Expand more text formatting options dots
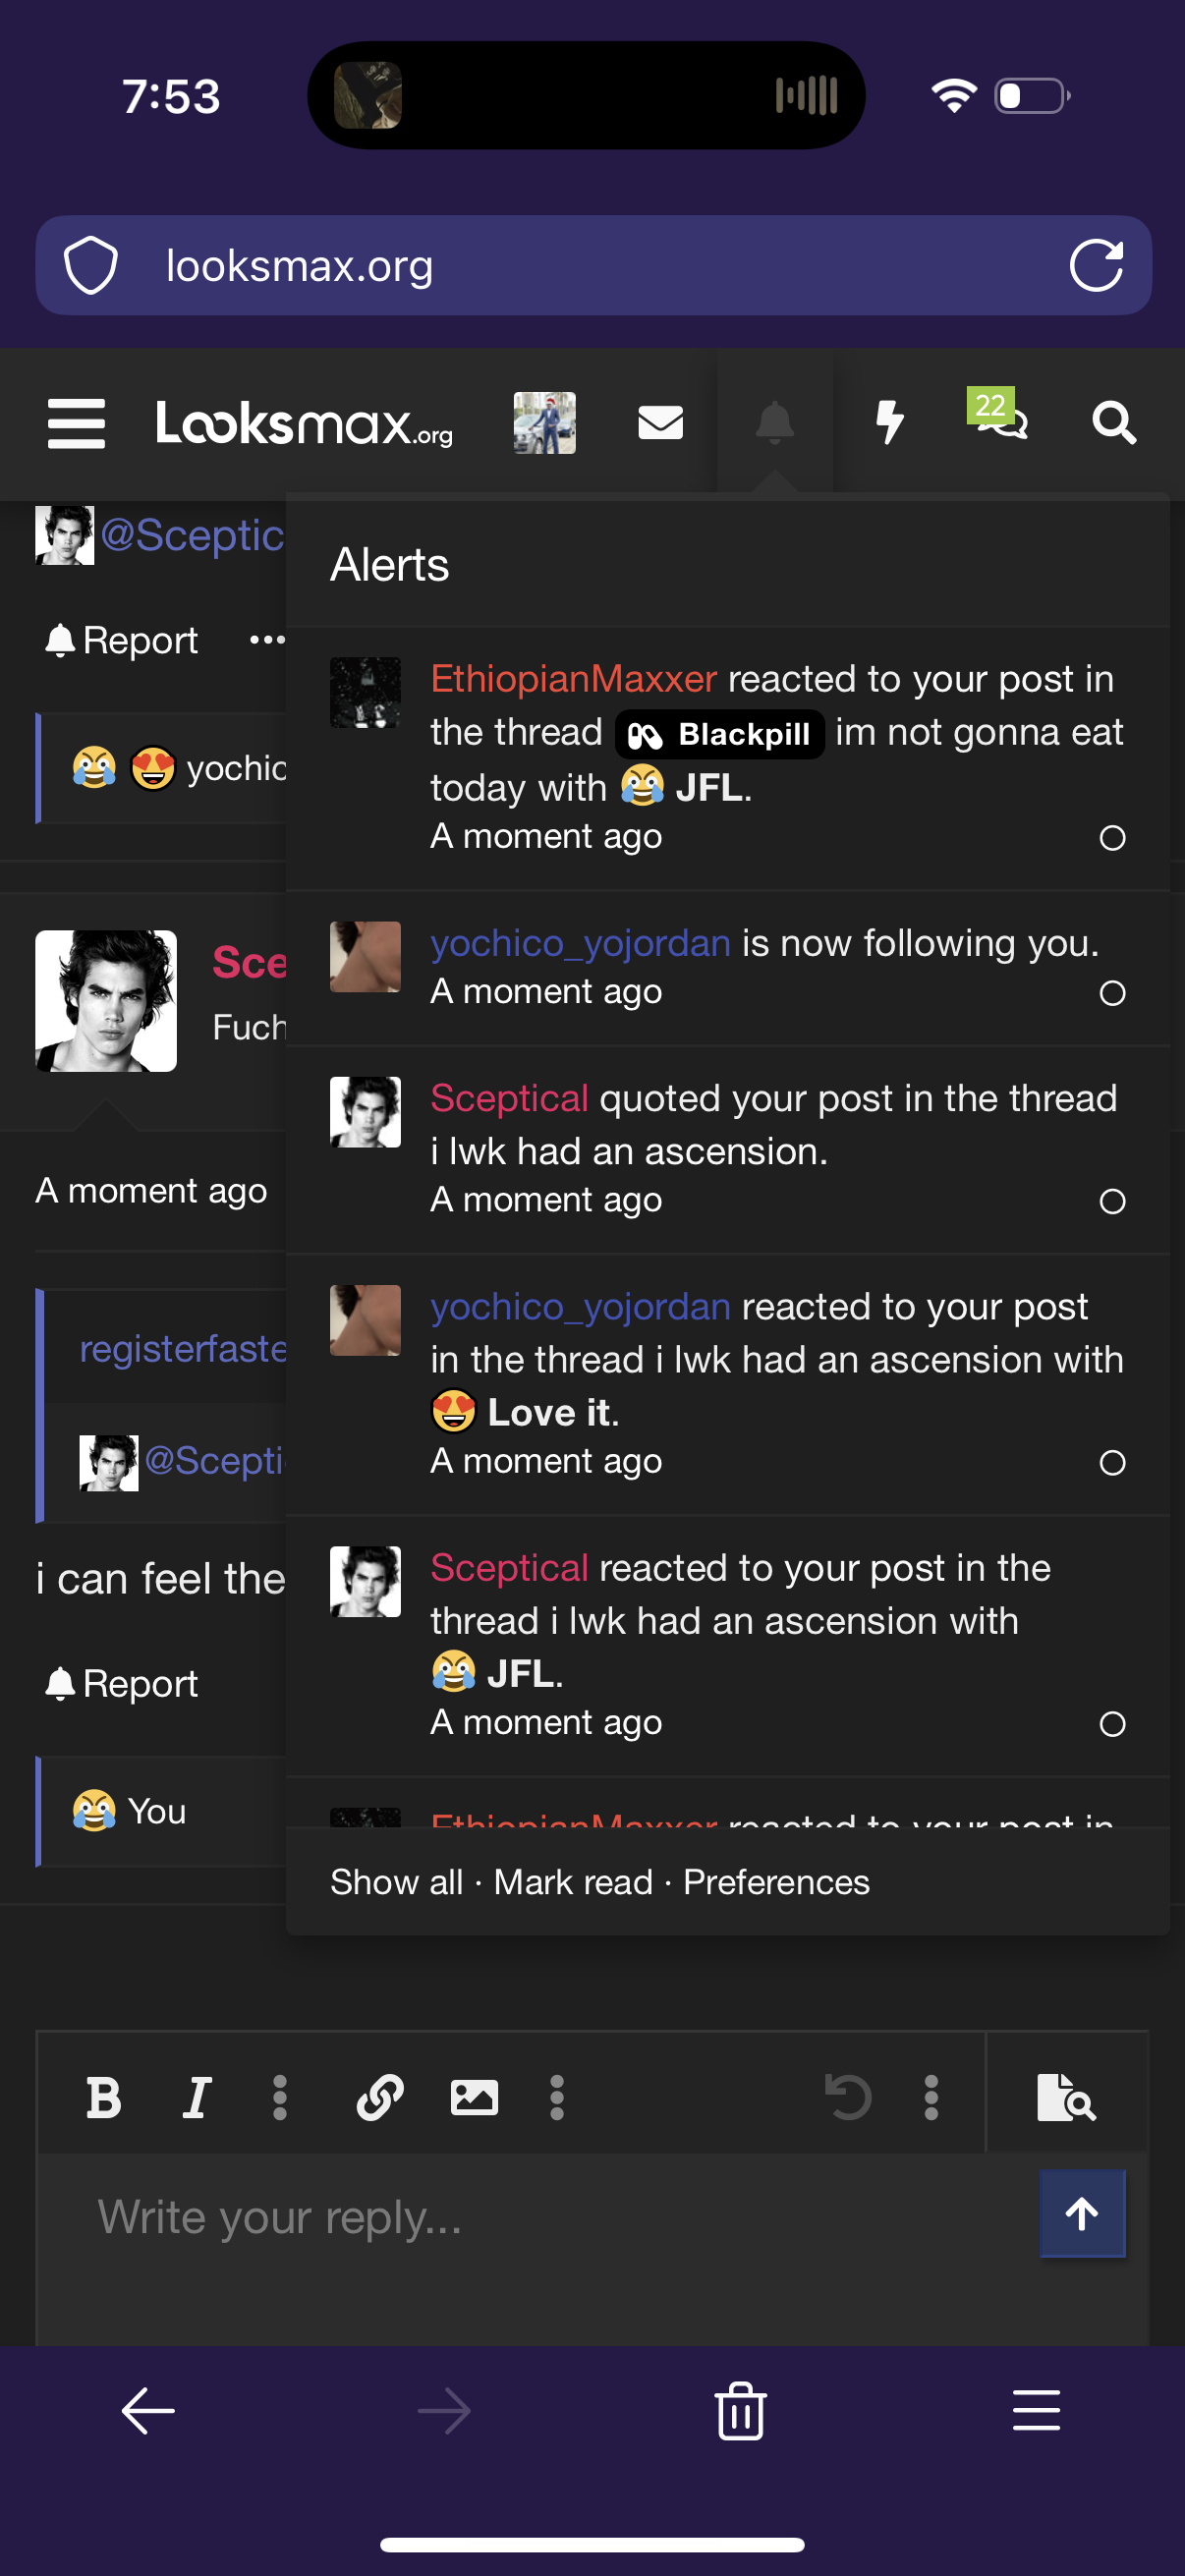 pyautogui.click(x=280, y=2097)
